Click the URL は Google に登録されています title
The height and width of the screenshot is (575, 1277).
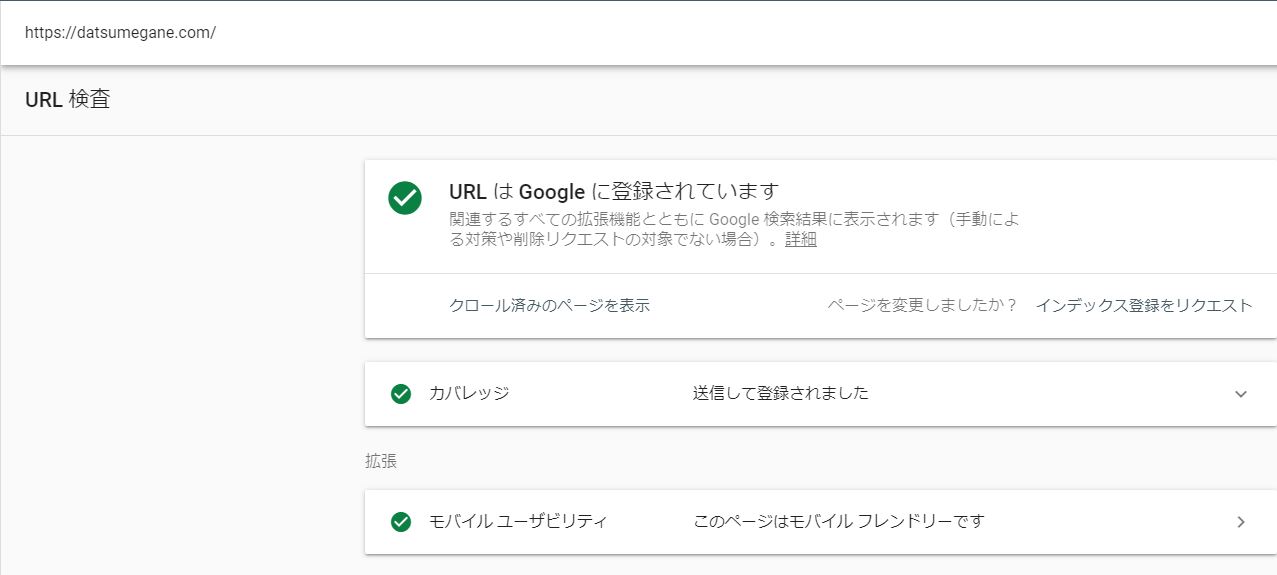point(614,192)
